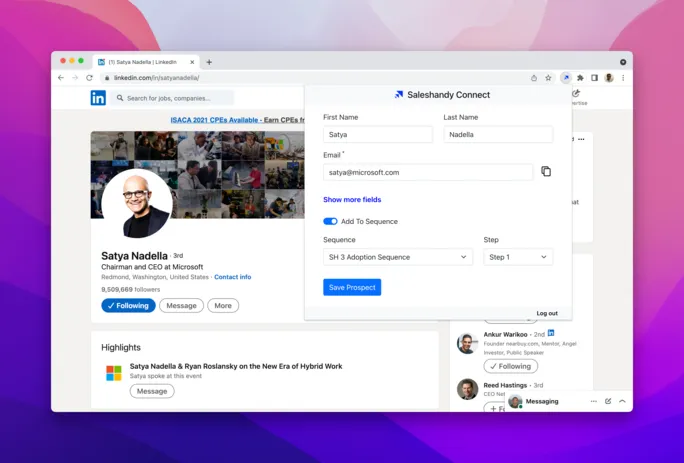Click the Following button on Satya's profile

tap(128, 305)
